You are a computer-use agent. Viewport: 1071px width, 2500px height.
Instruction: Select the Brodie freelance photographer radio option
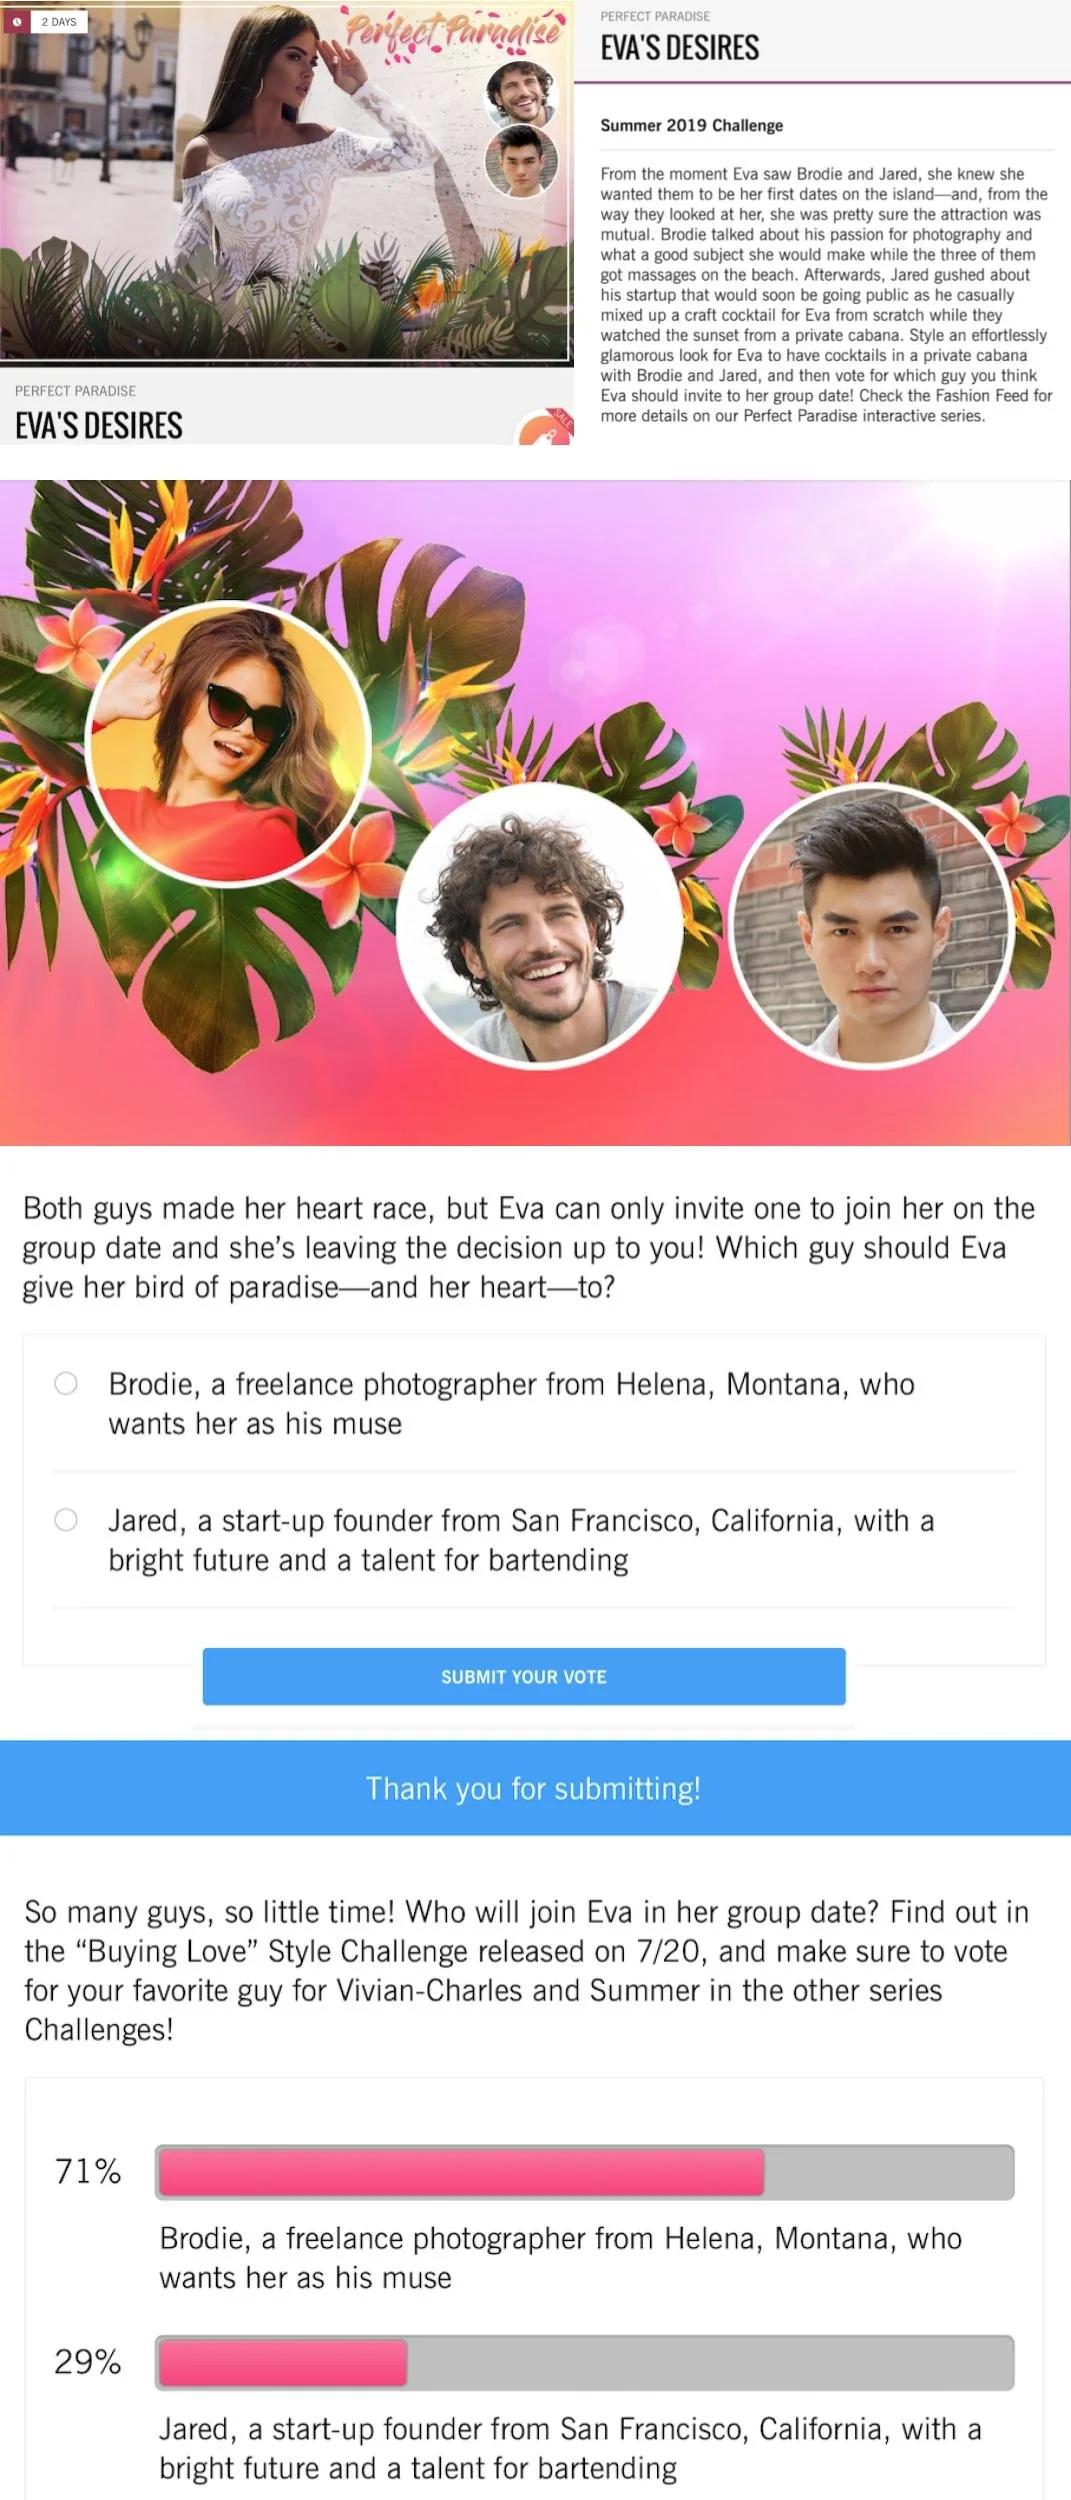[x=66, y=1383]
